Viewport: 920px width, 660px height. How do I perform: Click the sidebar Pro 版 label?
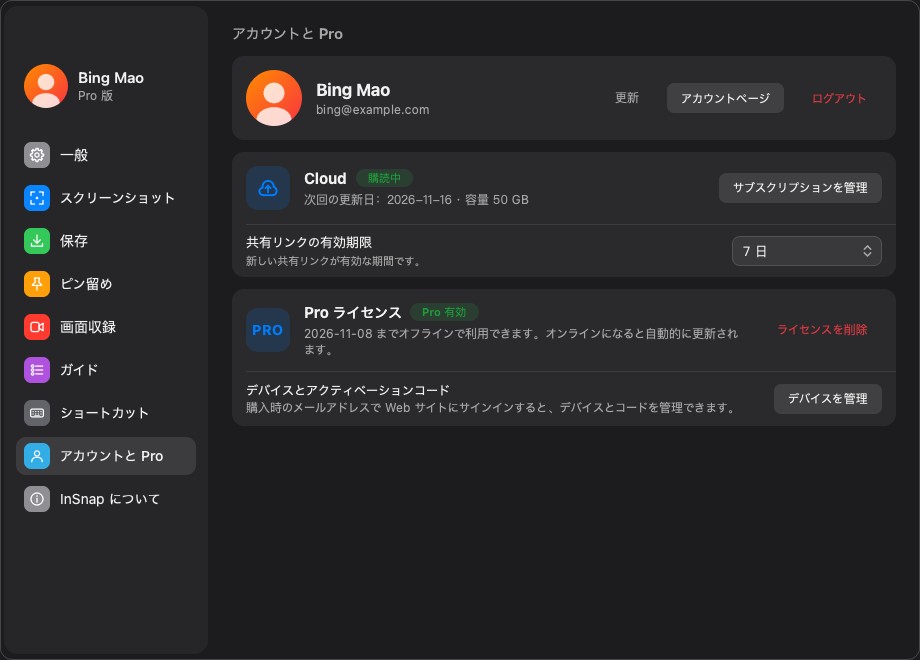tap(96, 96)
